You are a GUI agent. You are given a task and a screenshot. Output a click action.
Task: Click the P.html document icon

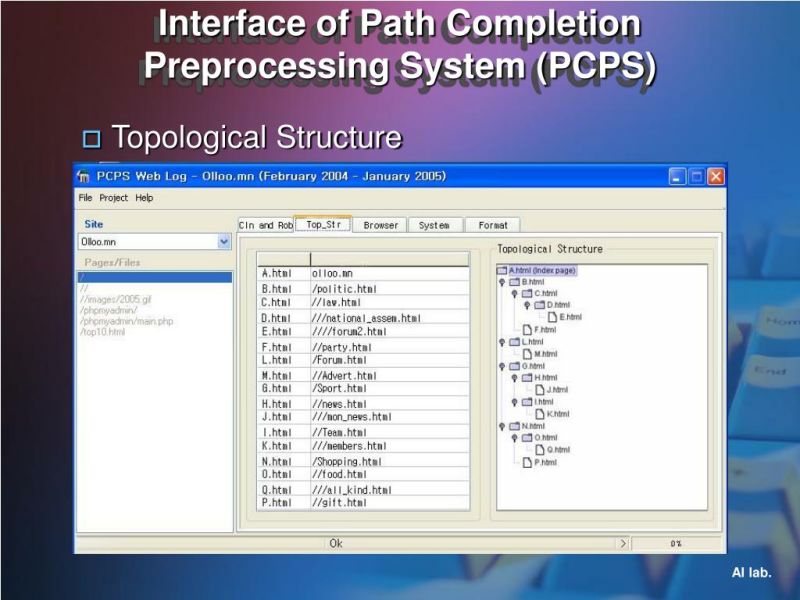[528, 463]
